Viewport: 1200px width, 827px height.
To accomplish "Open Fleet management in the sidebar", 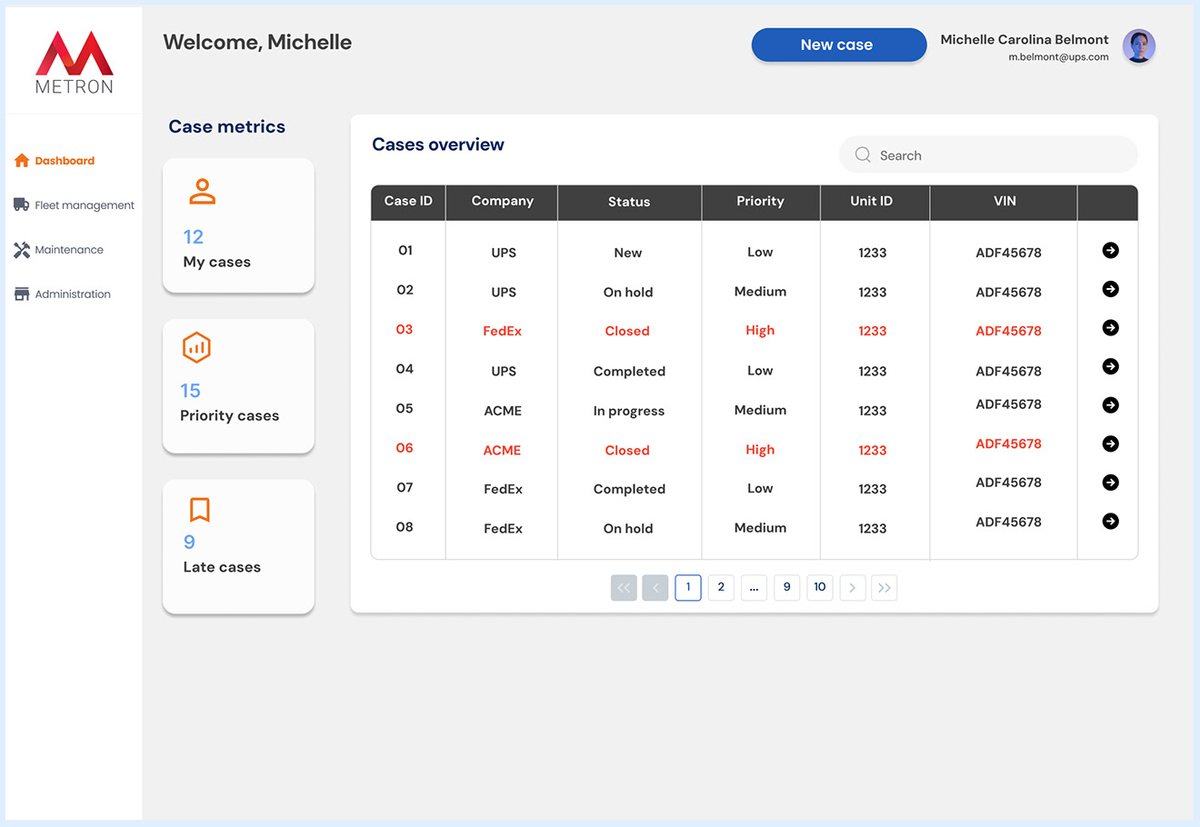I will pos(74,205).
